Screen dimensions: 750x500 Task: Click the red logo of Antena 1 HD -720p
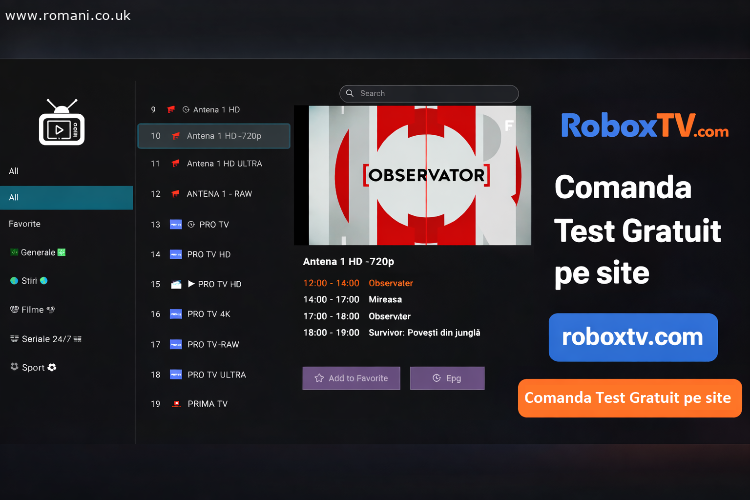coord(176,136)
